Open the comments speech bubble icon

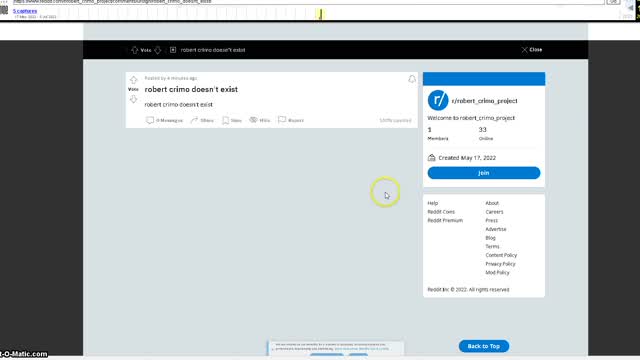pos(150,120)
